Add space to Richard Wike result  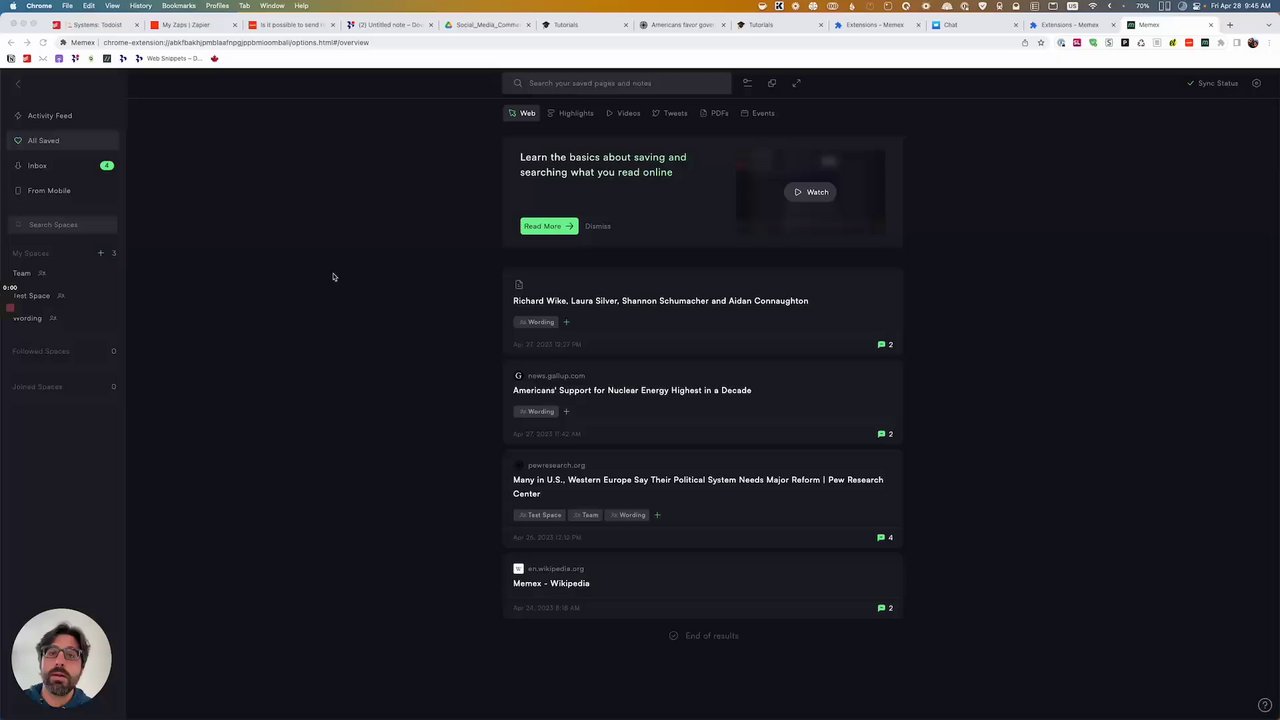(x=566, y=322)
